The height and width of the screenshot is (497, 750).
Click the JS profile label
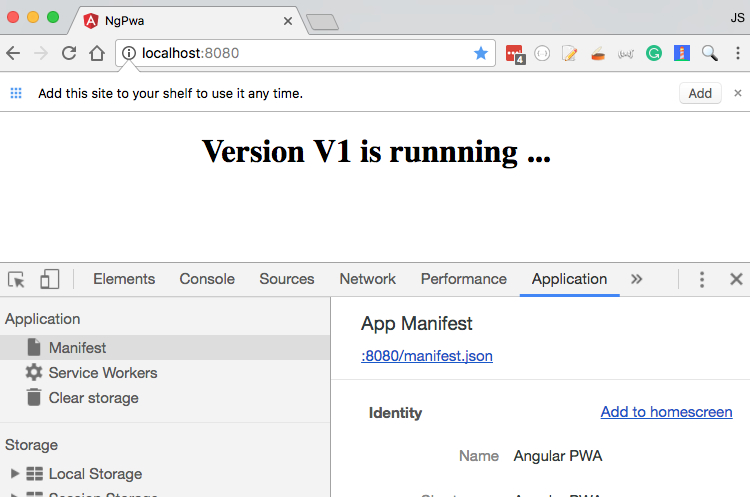point(737,18)
